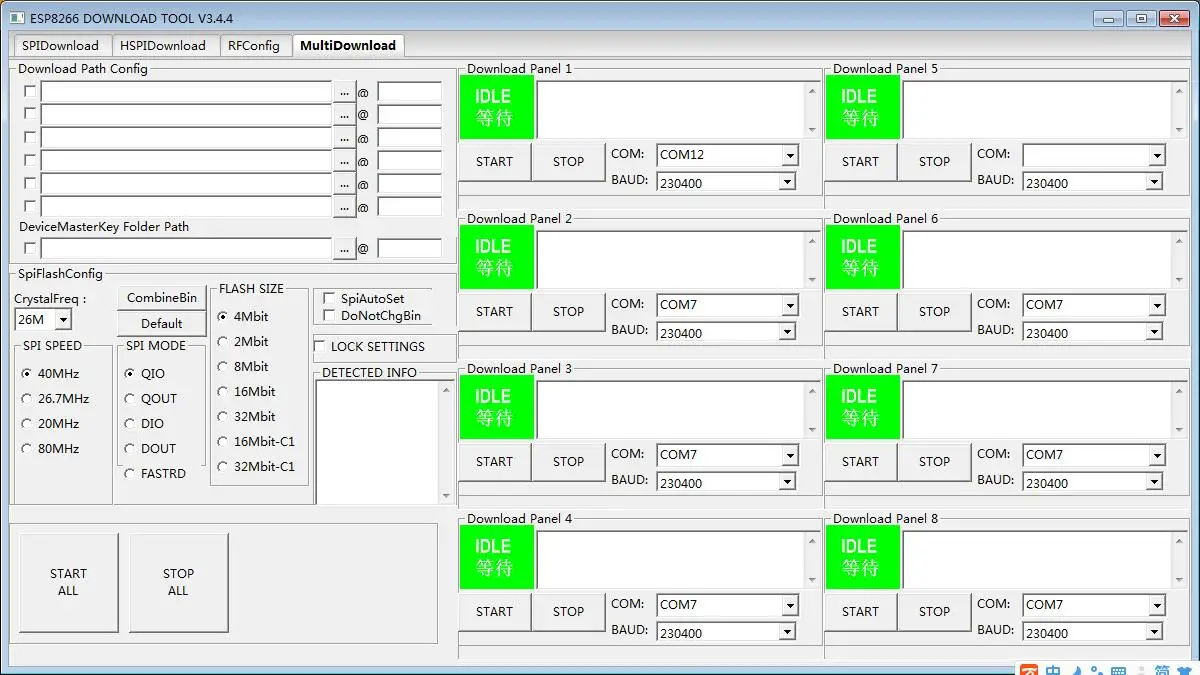Select QOUT SPI mode
Image resolution: width=1200 pixels, height=675 pixels.
[x=130, y=398]
